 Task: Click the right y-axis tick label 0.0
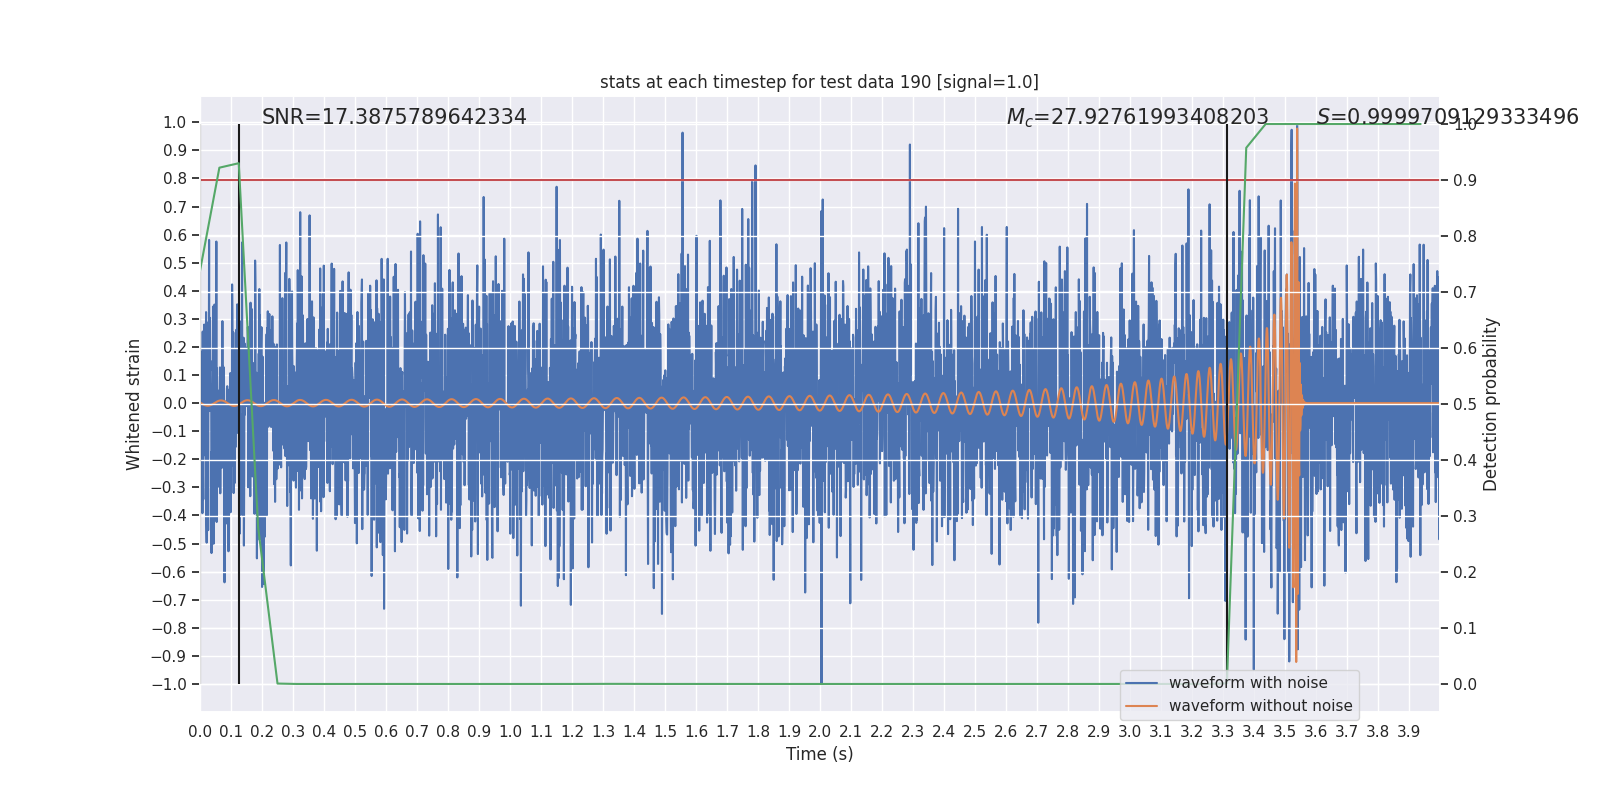[1465, 685]
